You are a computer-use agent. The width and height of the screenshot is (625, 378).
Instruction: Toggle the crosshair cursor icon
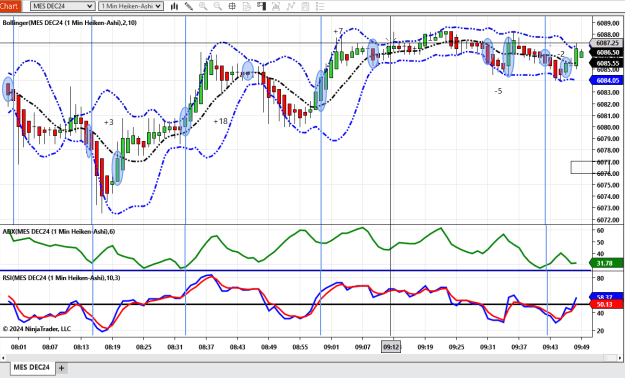click(232, 6)
